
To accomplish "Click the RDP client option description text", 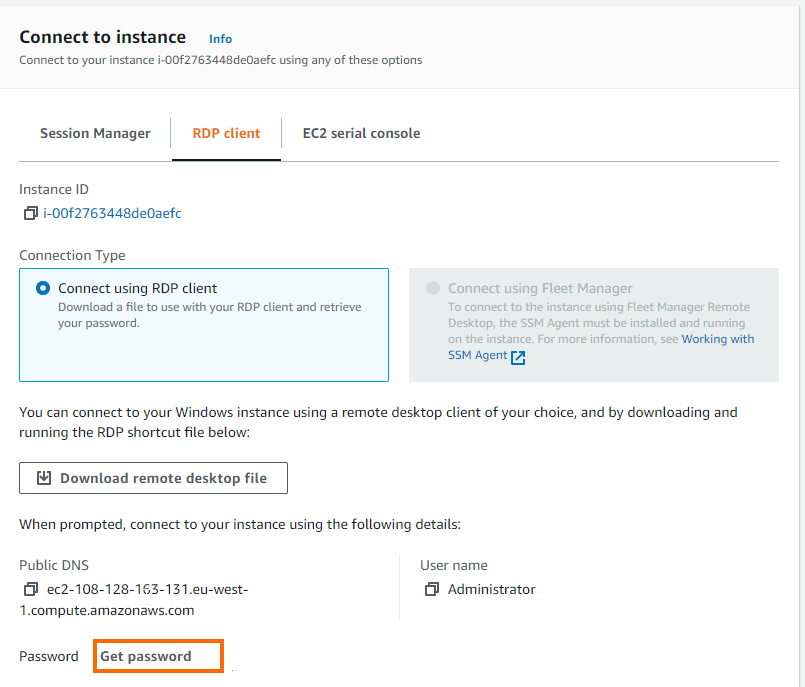I will point(209,315).
